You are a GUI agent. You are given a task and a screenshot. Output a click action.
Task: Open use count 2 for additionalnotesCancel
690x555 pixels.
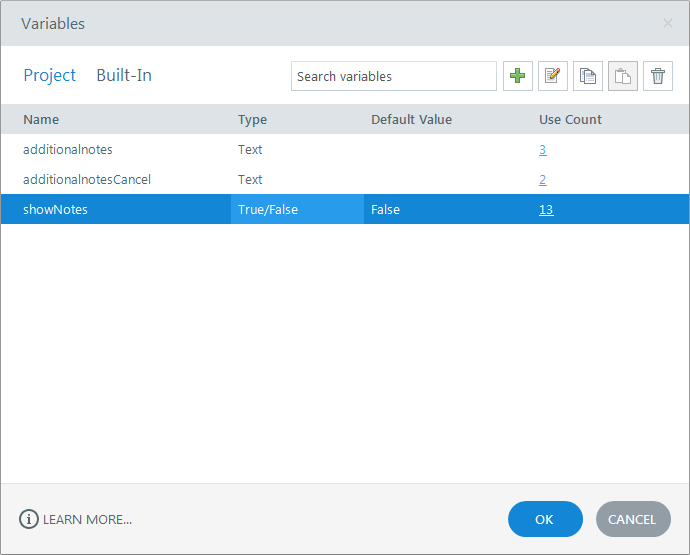542,179
